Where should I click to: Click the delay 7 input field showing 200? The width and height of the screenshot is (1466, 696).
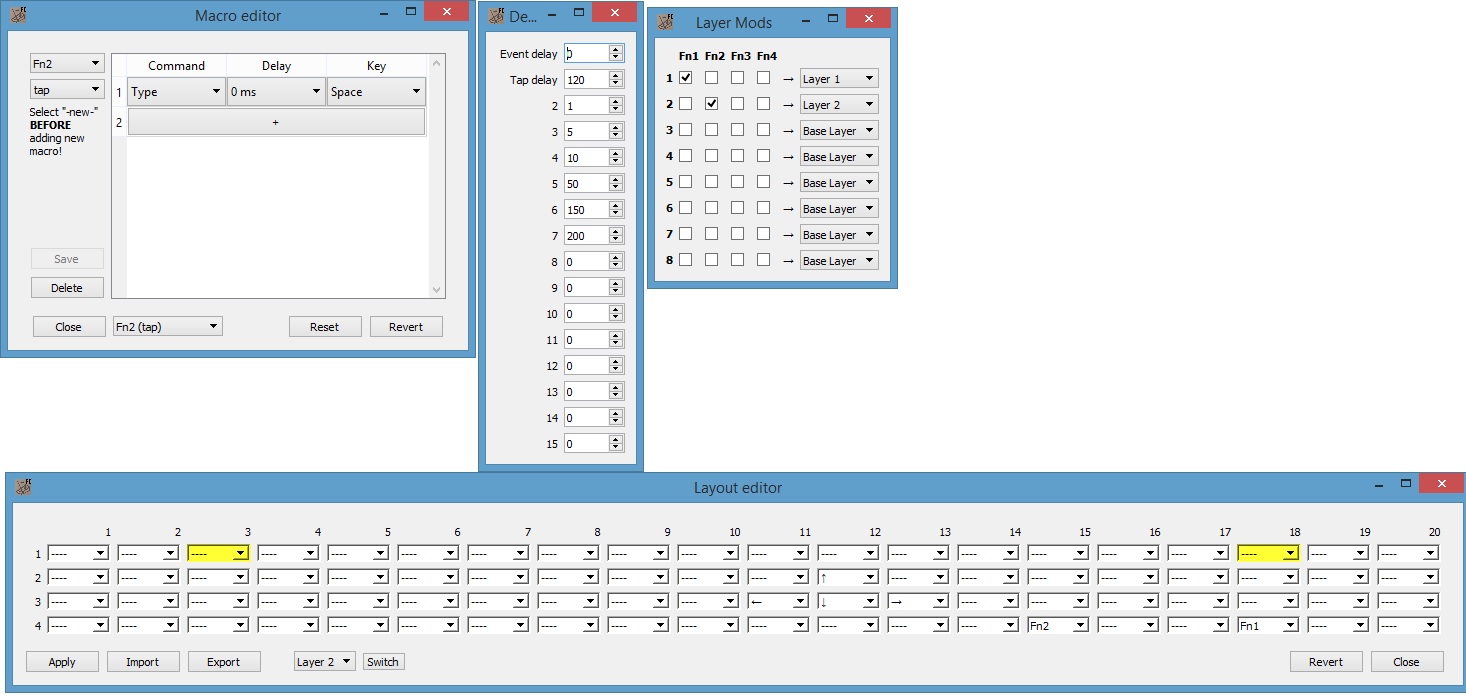[x=587, y=235]
